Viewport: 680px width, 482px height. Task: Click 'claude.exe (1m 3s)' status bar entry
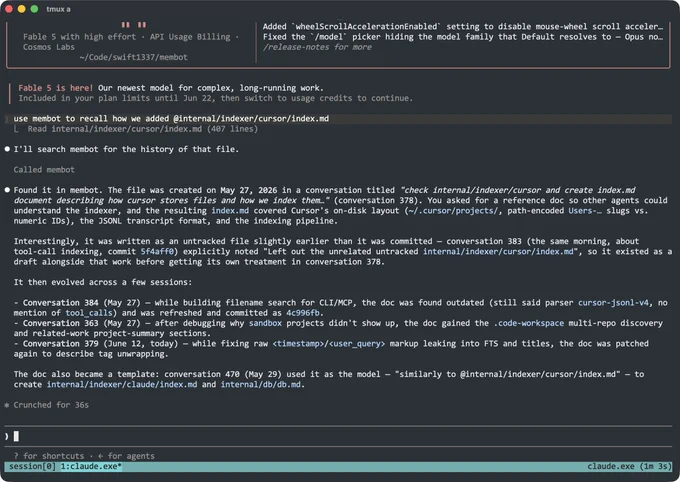click(629, 466)
